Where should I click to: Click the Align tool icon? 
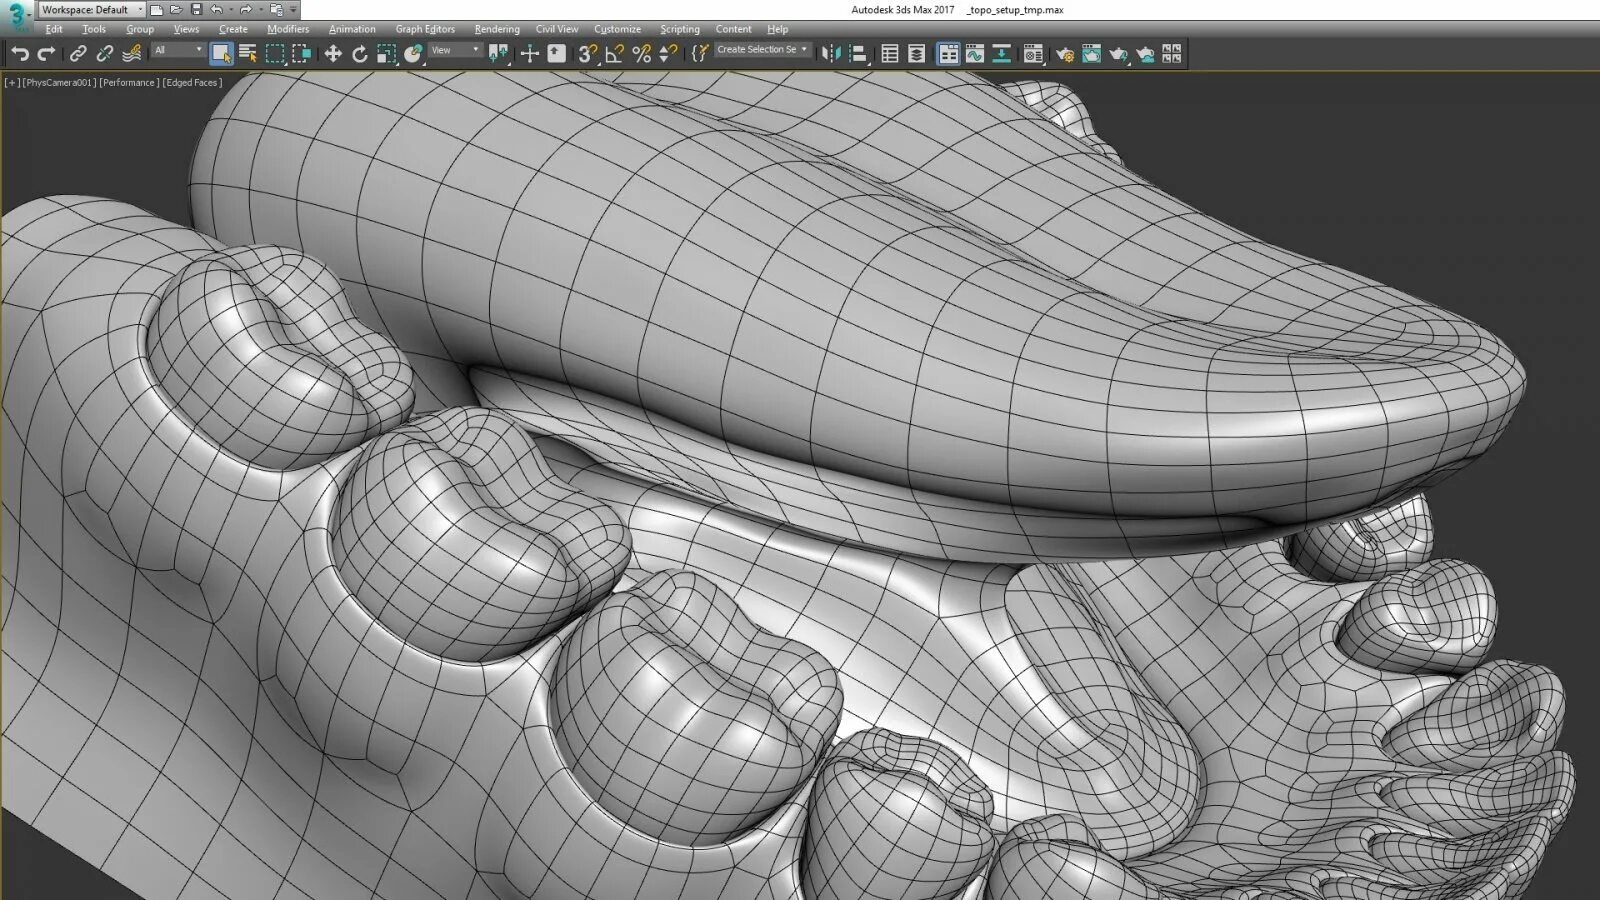[x=858, y=54]
